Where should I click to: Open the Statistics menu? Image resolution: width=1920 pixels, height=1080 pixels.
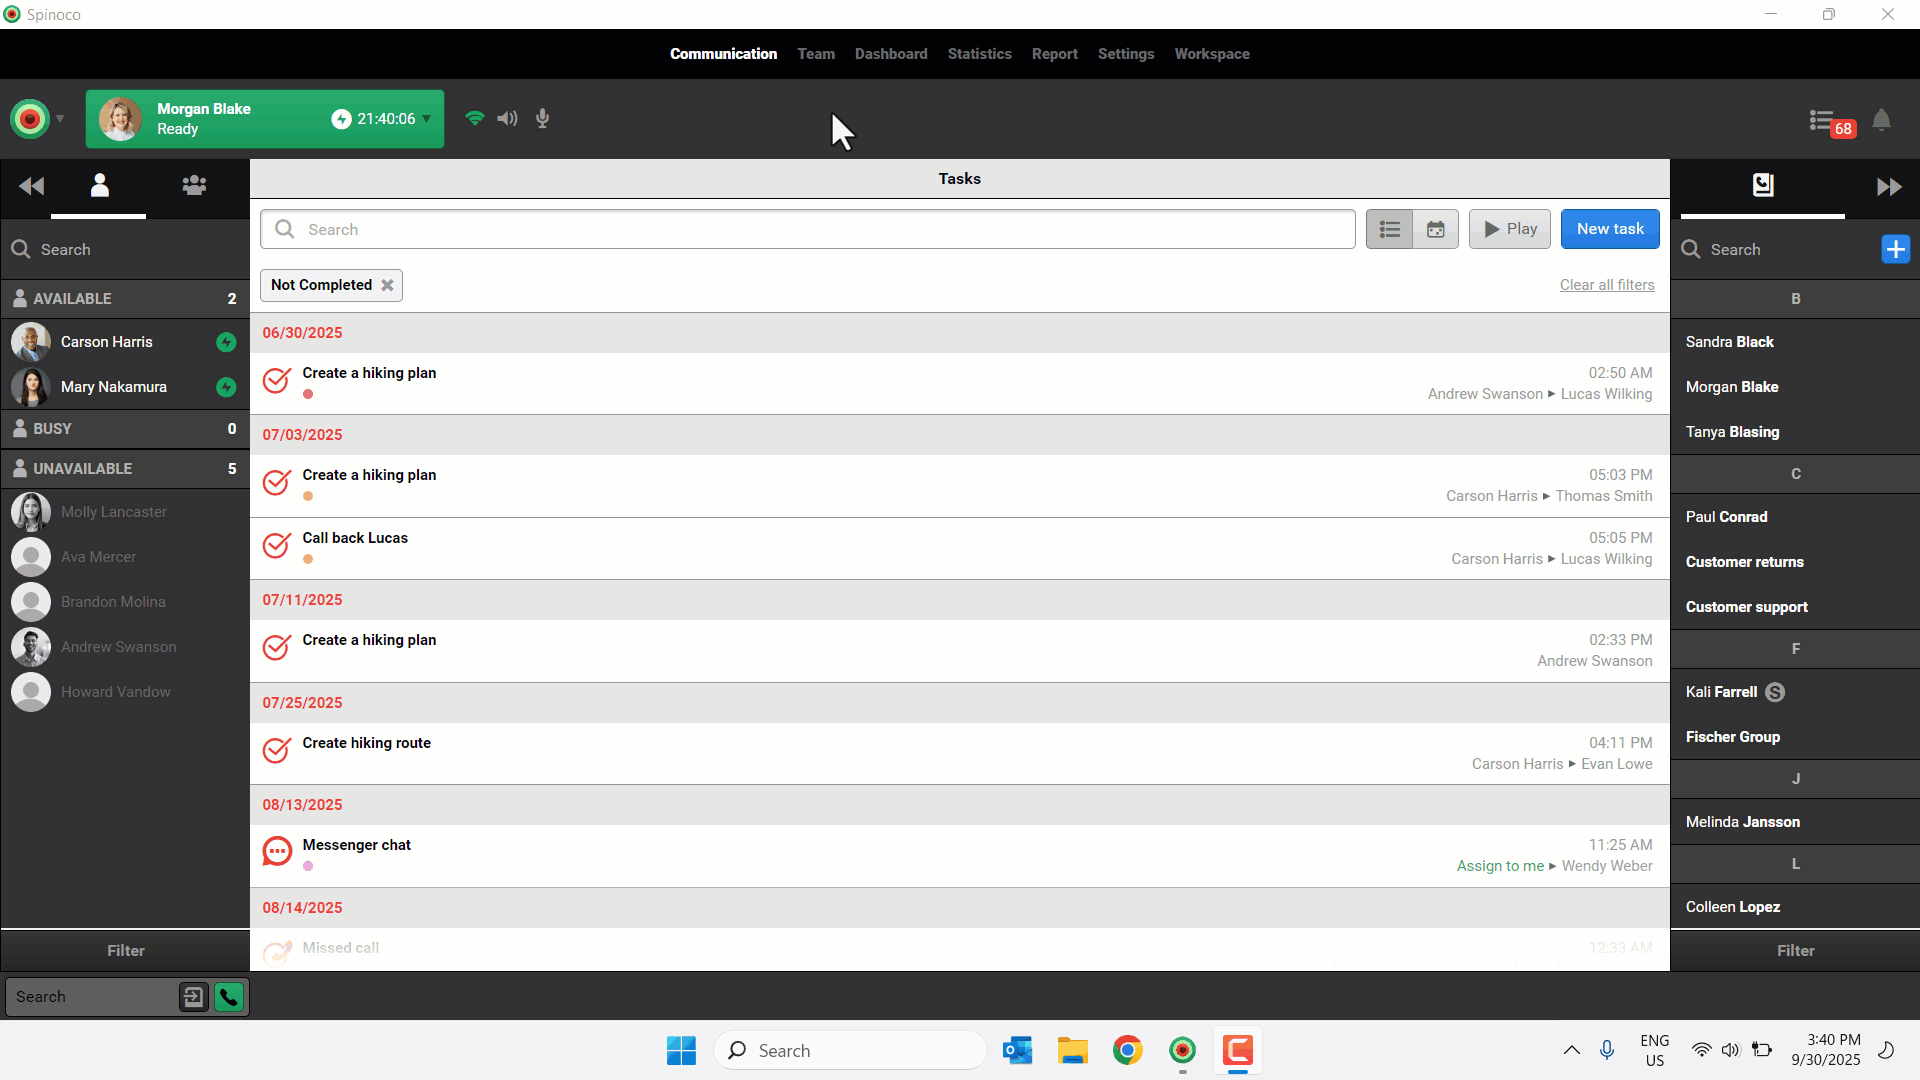pos(979,54)
